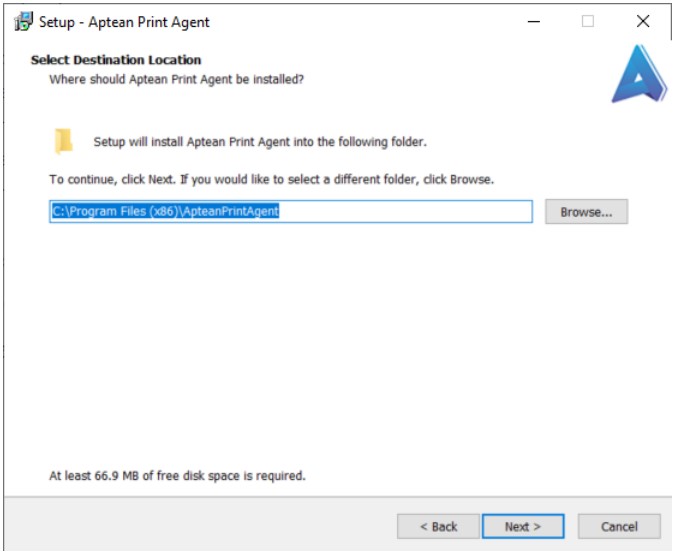
Task: Click the '66.9 MB of free disk space' note
Action: [177, 476]
